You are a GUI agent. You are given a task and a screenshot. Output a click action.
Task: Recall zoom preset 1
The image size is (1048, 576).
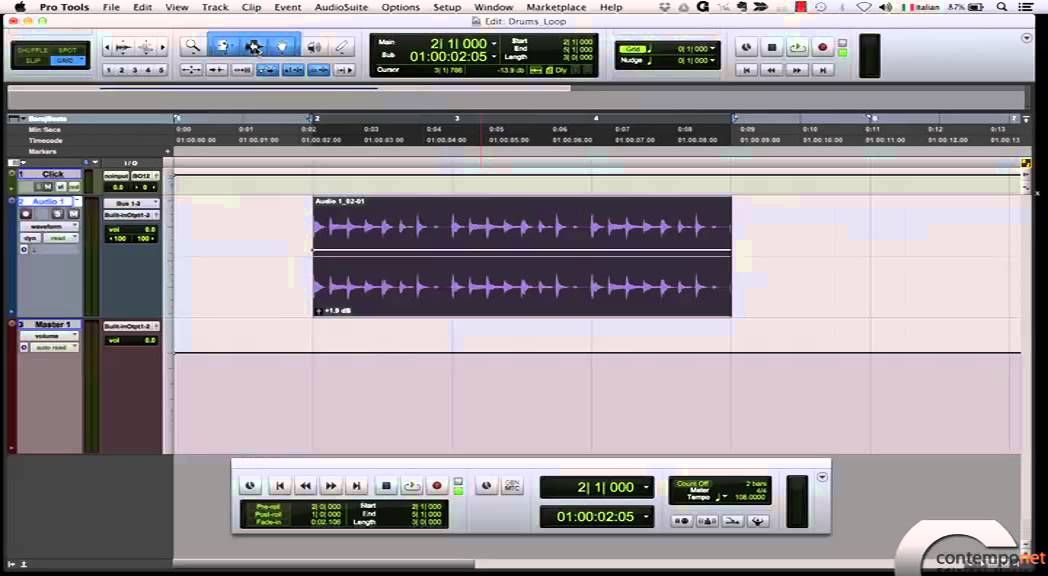click(x=109, y=69)
